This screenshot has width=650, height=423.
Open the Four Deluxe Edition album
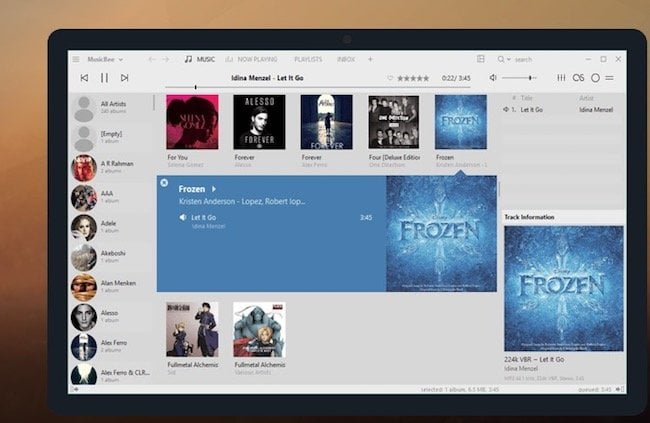click(394, 122)
